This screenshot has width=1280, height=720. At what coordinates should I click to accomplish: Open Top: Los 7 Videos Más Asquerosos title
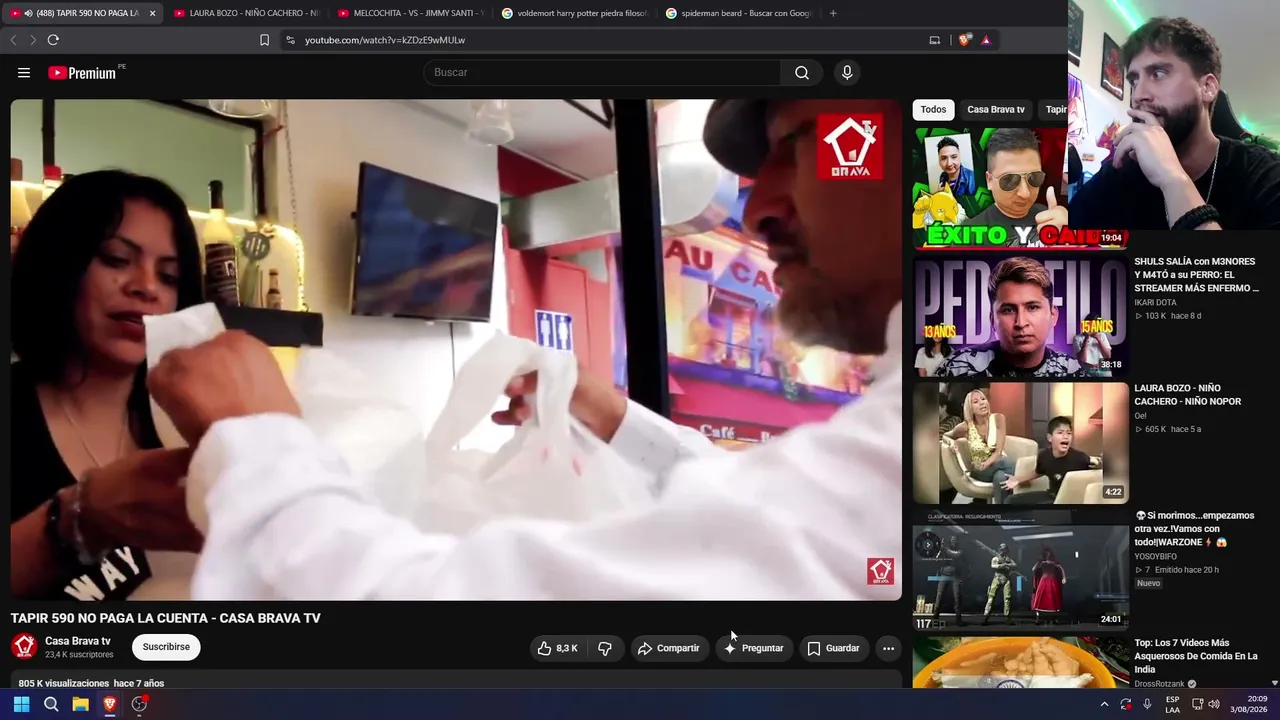pyautogui.click(x=1196, y=656)
